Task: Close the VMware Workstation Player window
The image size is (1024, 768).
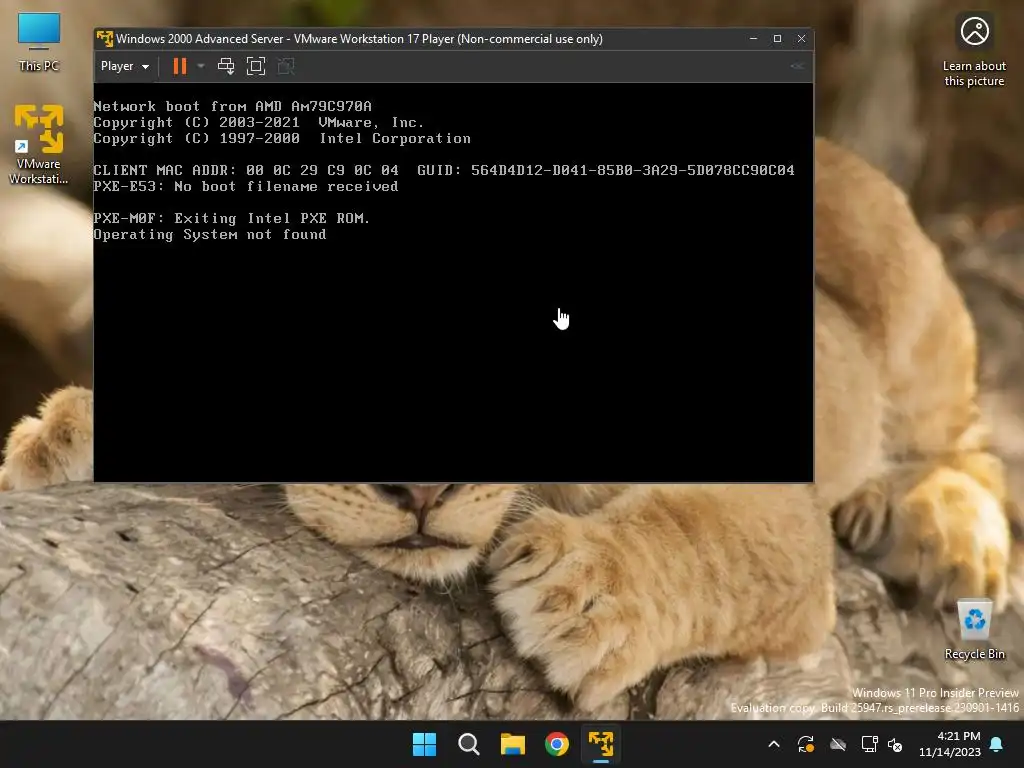Action: (801, 39)
